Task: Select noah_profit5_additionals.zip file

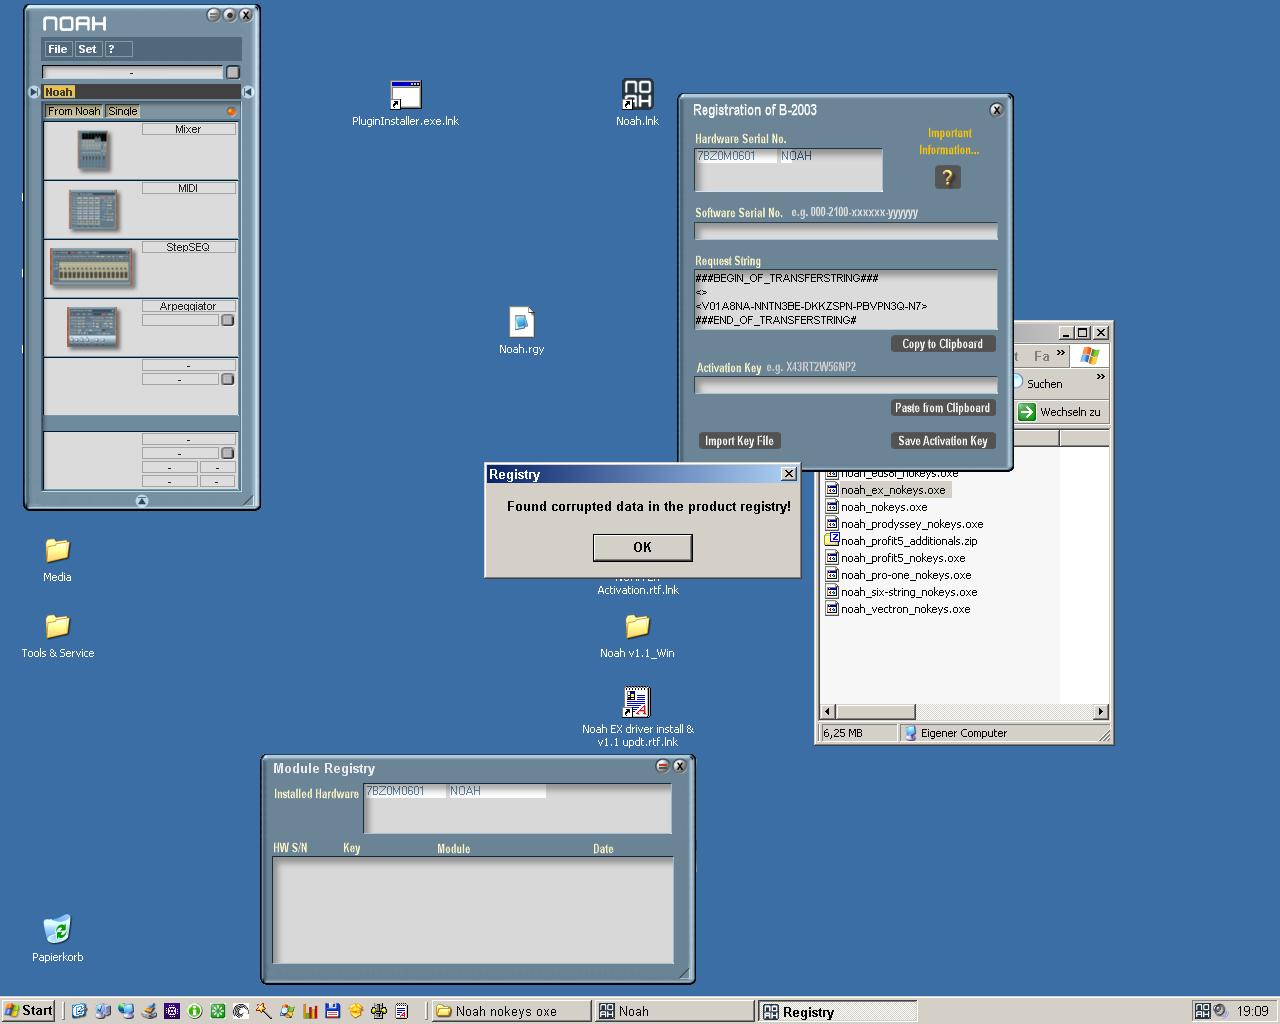Action: coord(901,541)
